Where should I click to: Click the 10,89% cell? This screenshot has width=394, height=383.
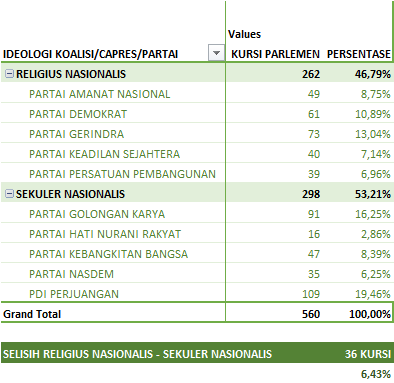373,114
